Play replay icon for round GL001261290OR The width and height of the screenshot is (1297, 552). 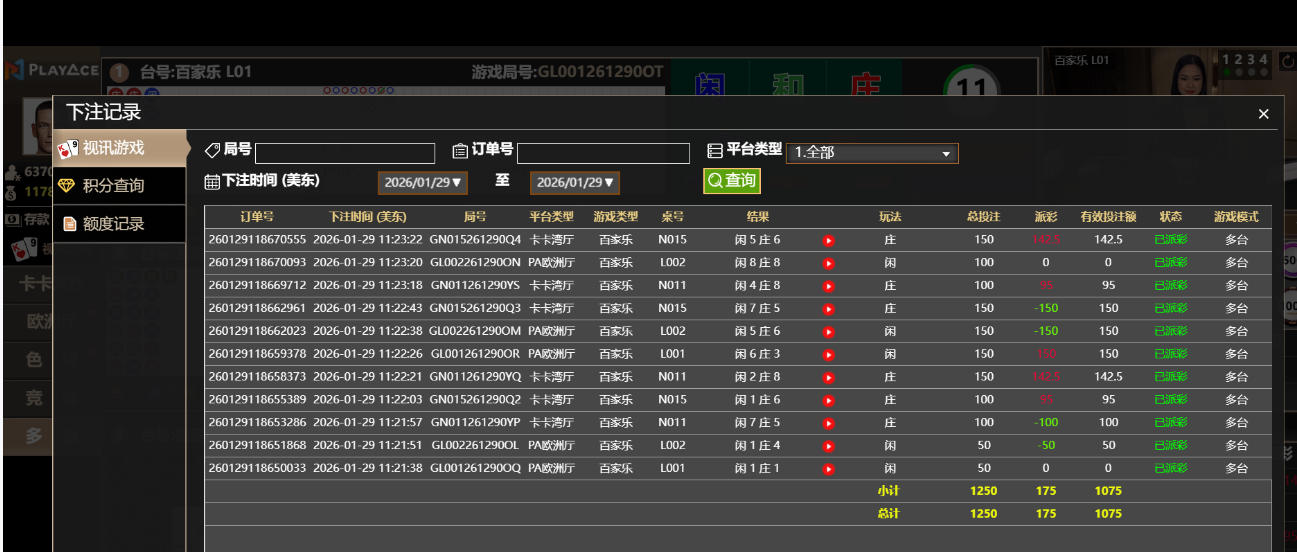[x=828, y=354]
